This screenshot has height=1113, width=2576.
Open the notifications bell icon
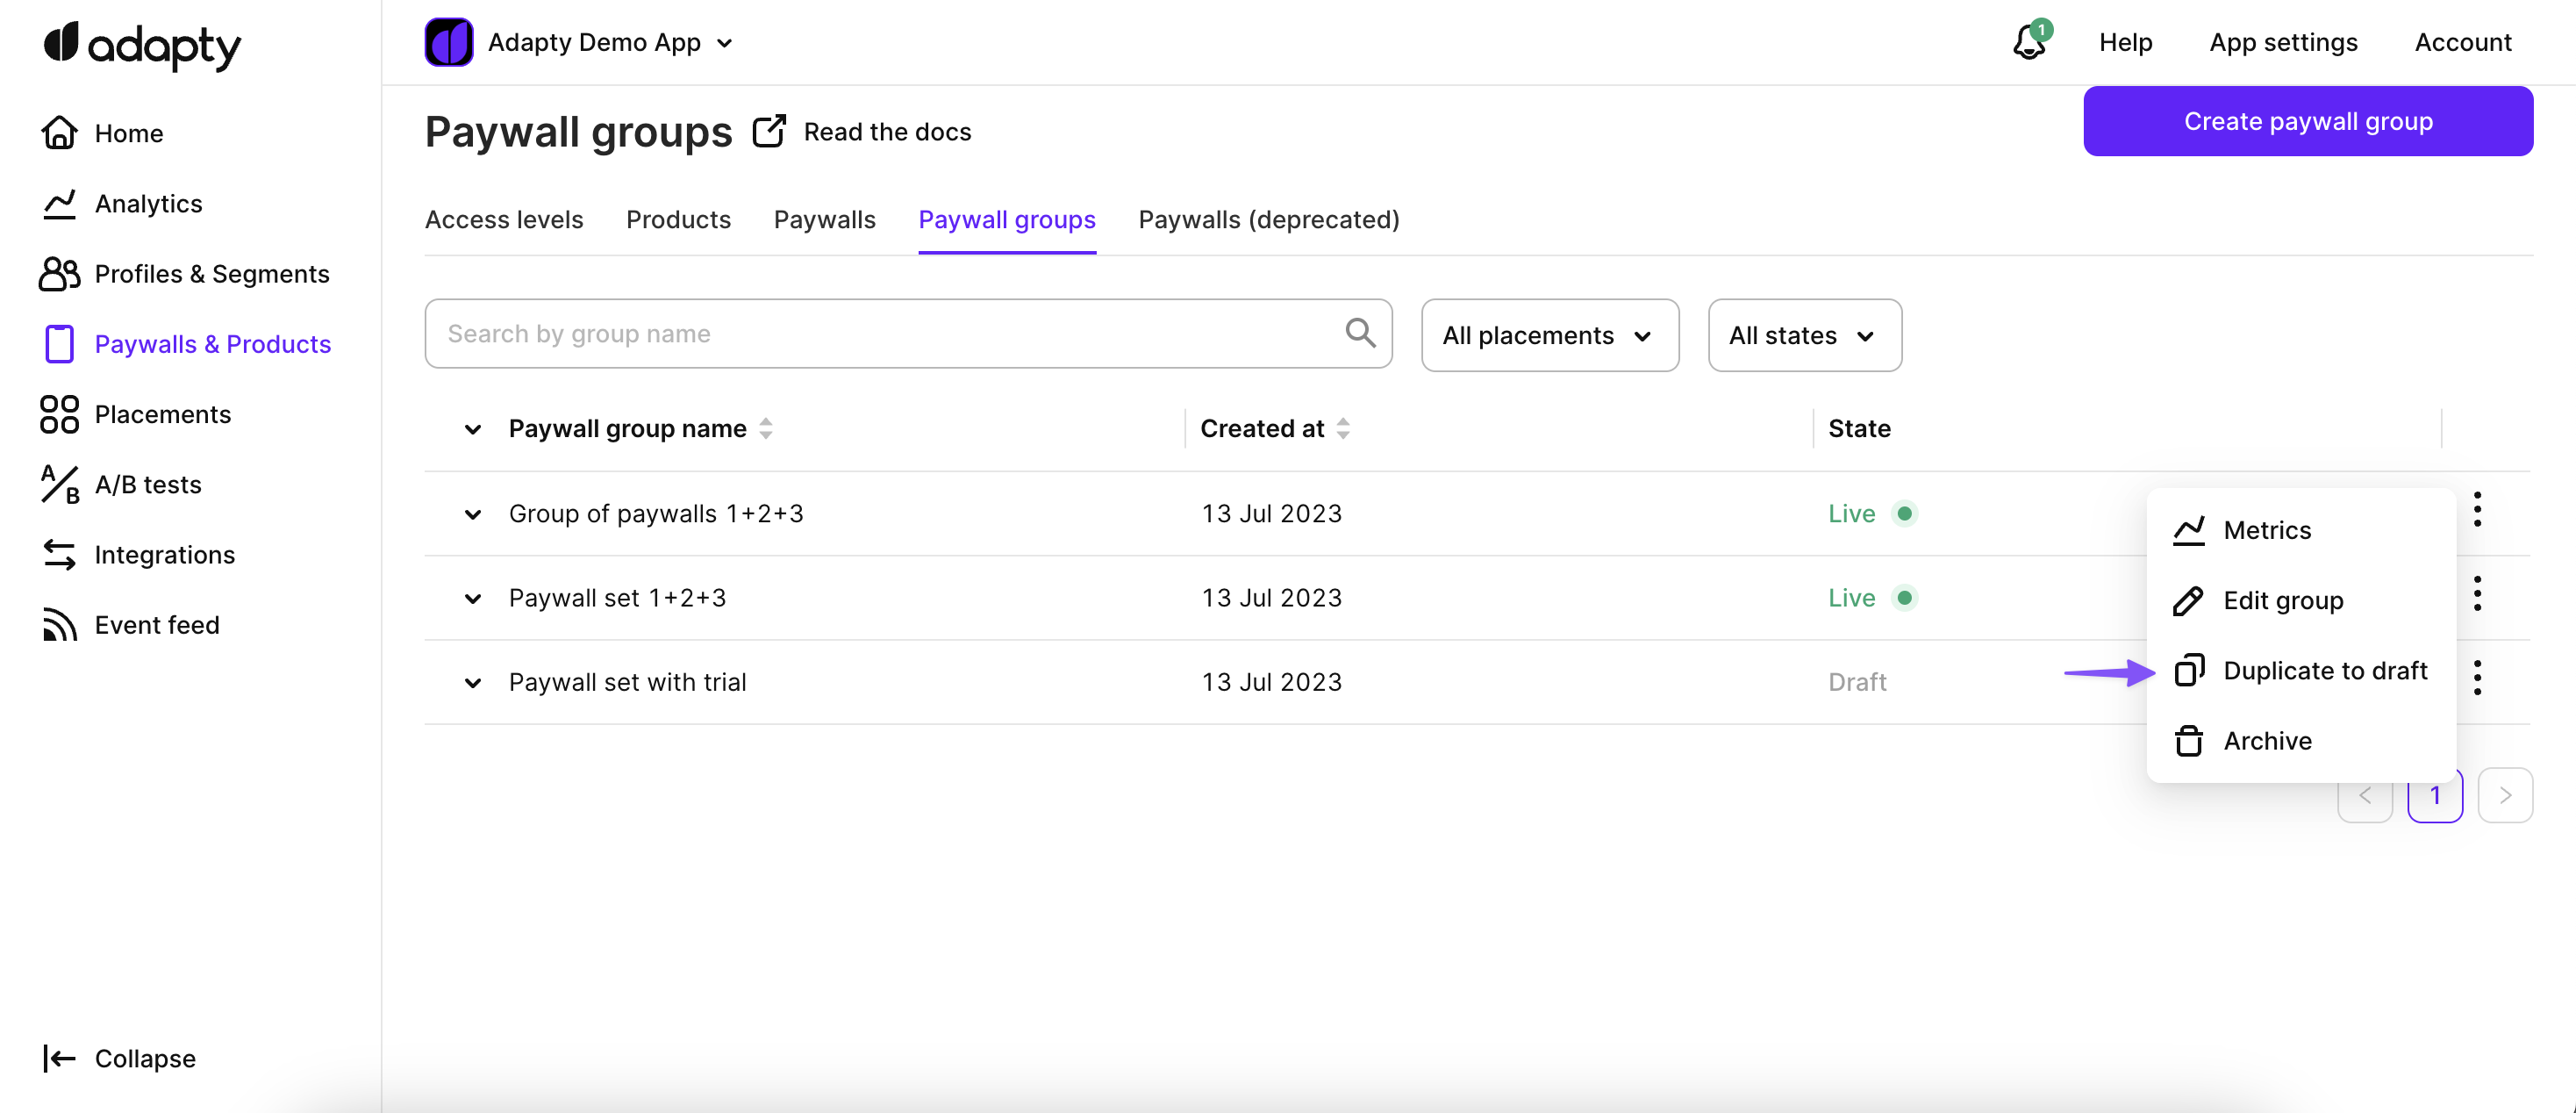tap(2029, 43)
